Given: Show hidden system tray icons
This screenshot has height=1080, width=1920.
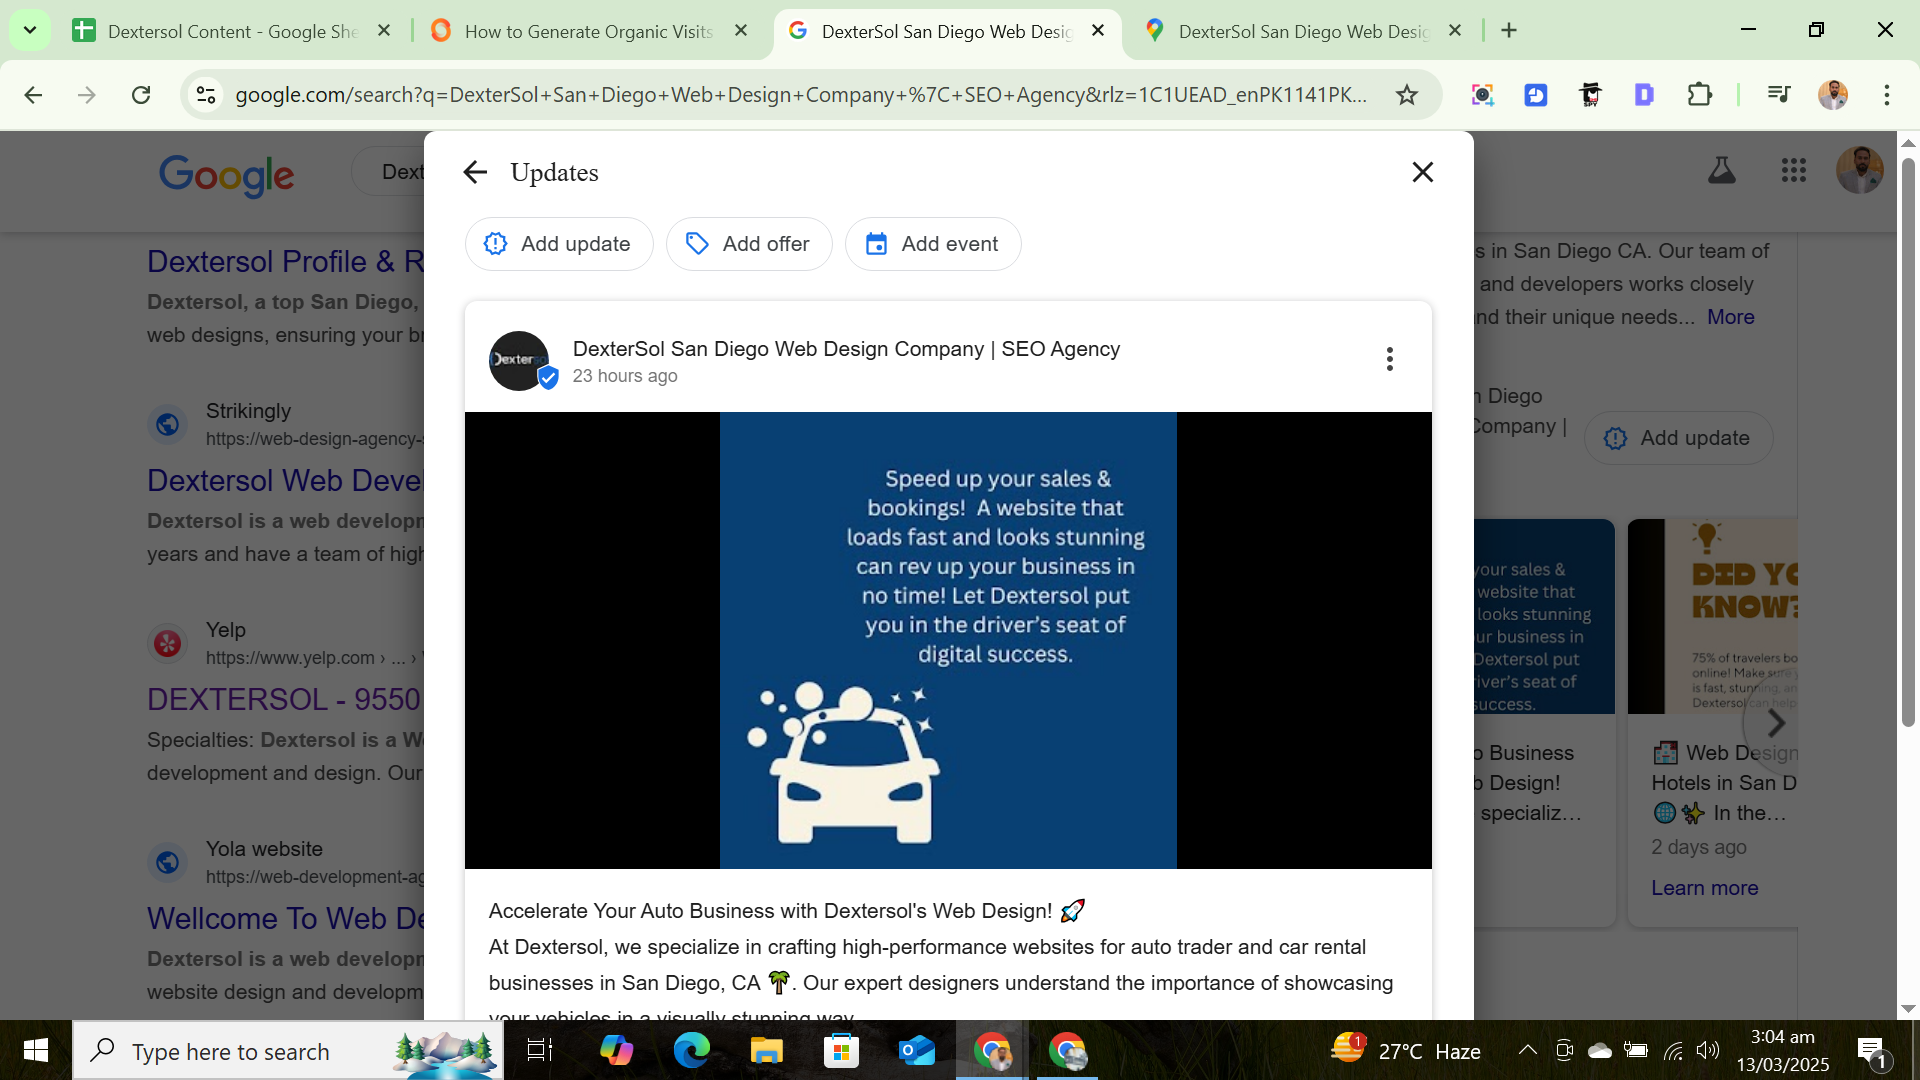Looking at the screenshot, I should [x=1527, y=1050].
